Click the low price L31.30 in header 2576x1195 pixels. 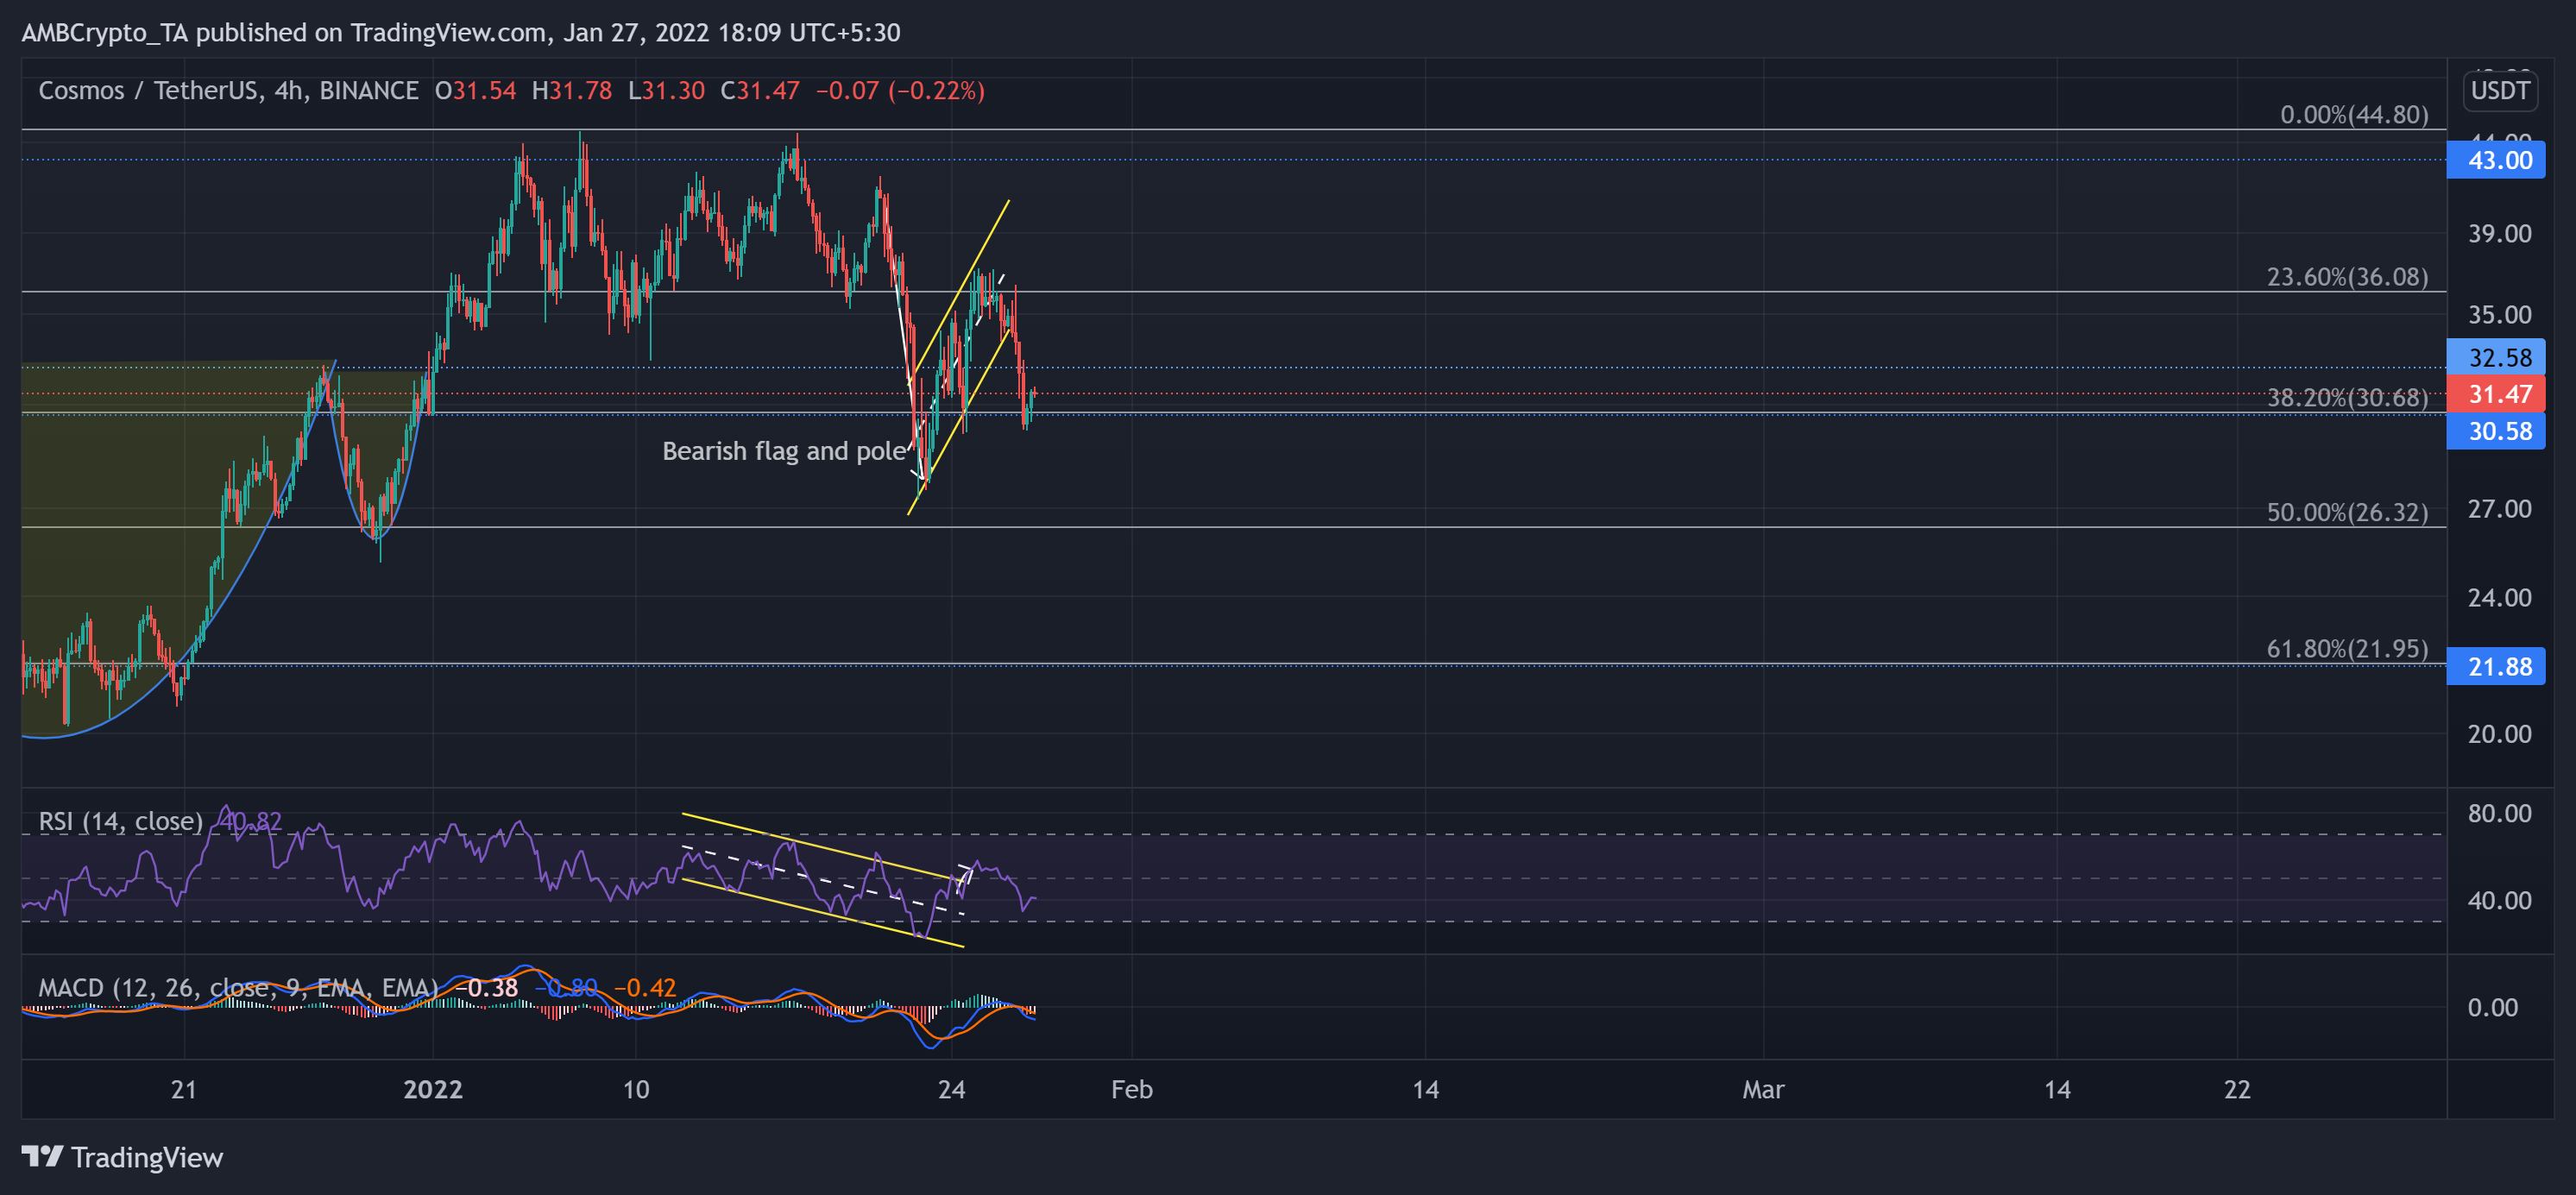point(667,90)
